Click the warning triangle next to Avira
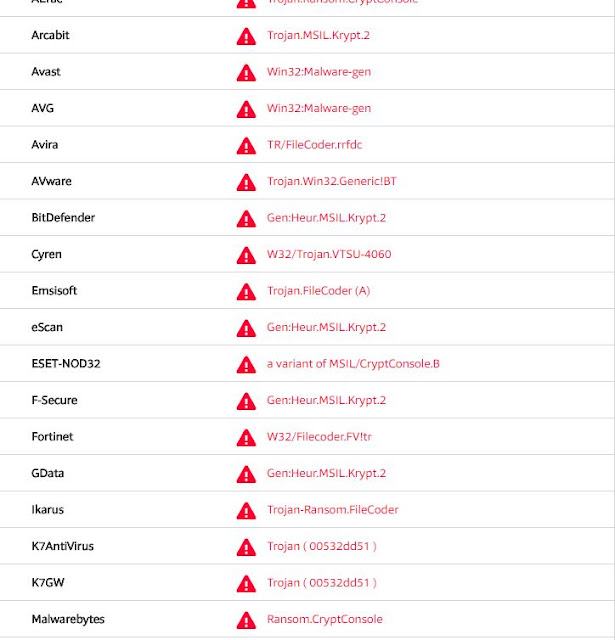This screenshot has width=615, height=640. pyautogui.click(x=246, y=146)
